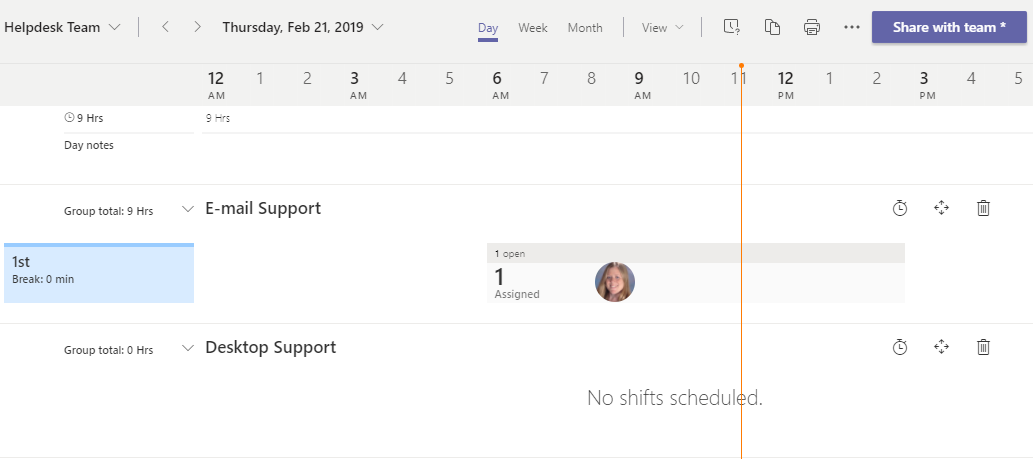The image size is (1033, 459).
Task: Open the View dropdown menu
Action: pyautogui.click(x=663, y=27)
